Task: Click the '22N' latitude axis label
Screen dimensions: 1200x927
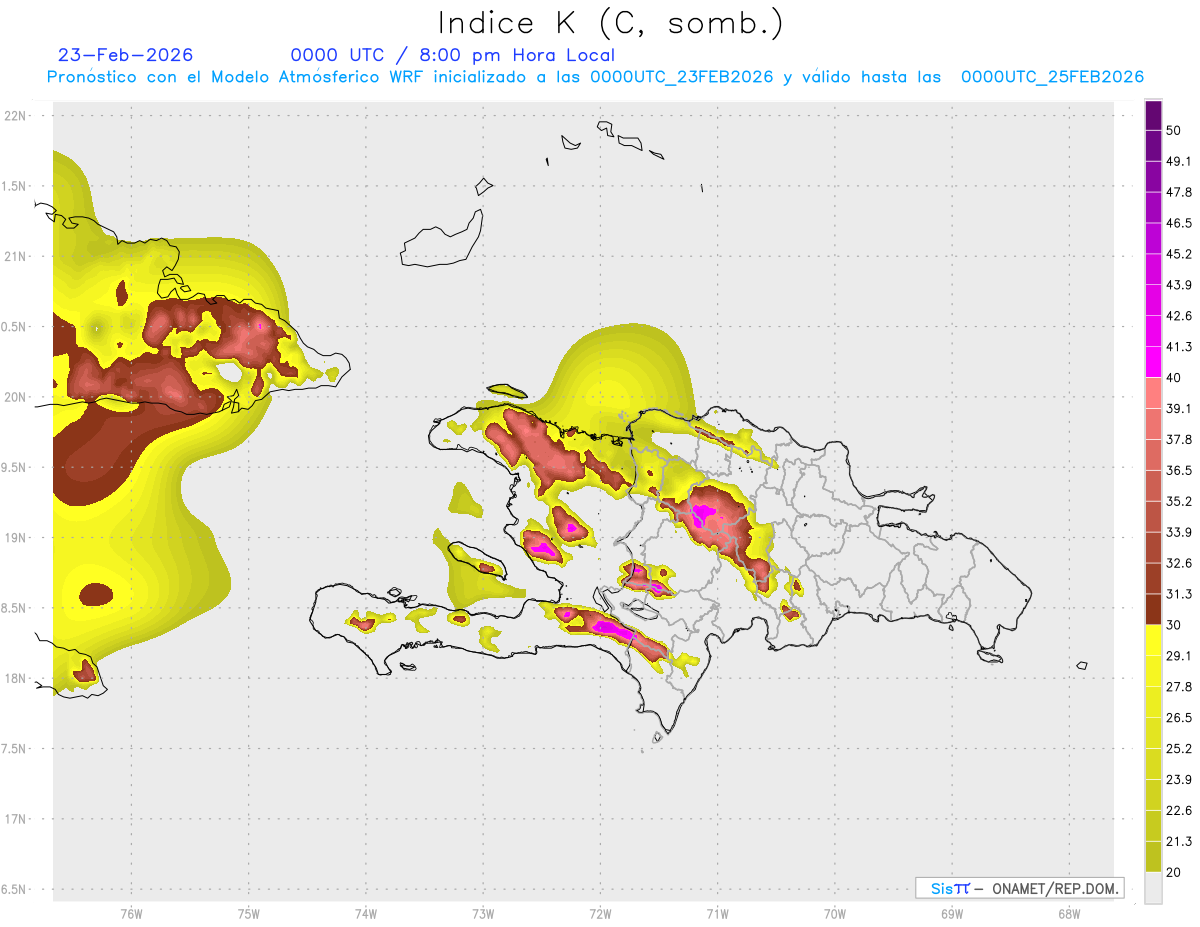Action: [15, 115]
